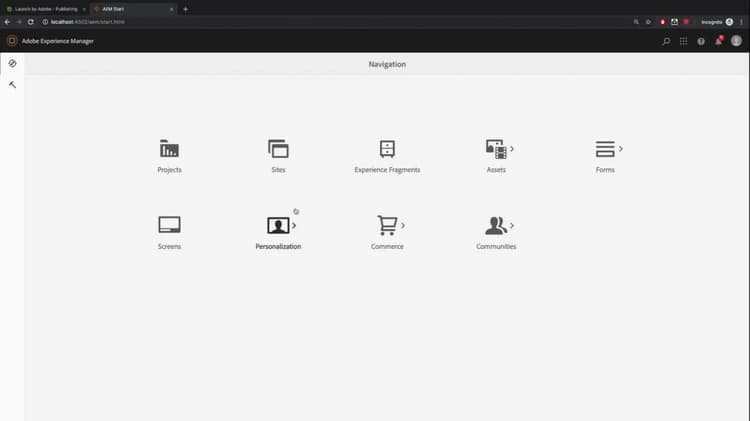
Task: Open the AEM search magnifier icon
Action: point(666,42)
